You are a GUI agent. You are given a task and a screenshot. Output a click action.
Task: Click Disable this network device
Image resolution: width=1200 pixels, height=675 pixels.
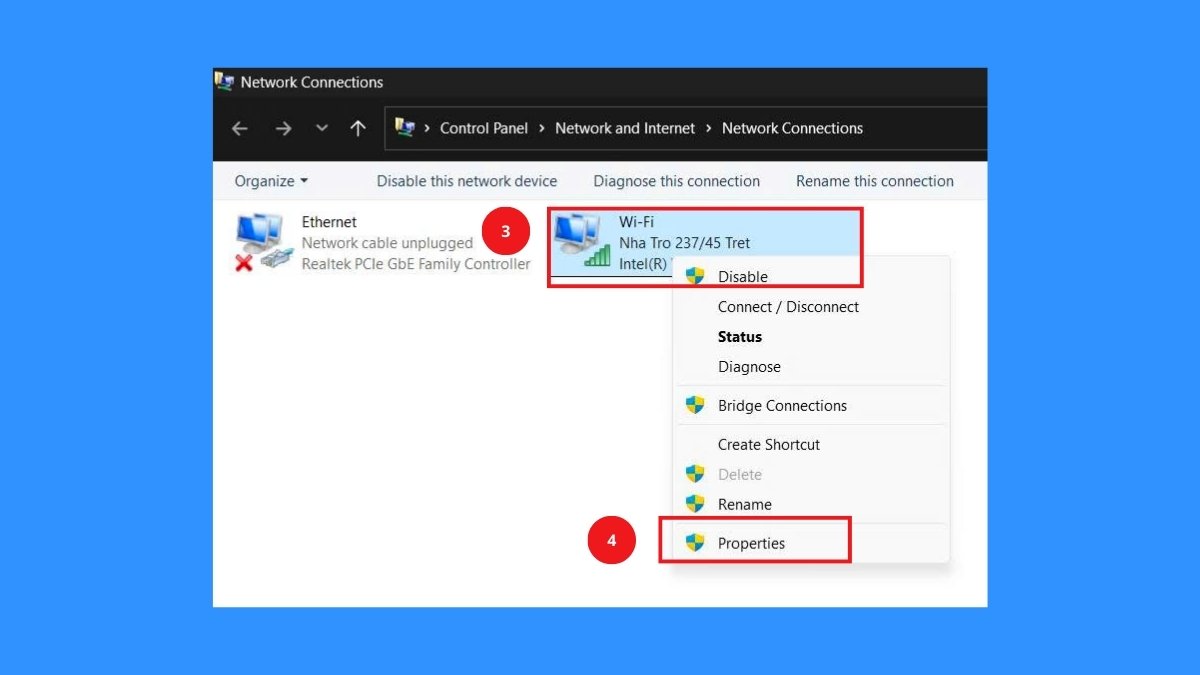click(466, 181)
